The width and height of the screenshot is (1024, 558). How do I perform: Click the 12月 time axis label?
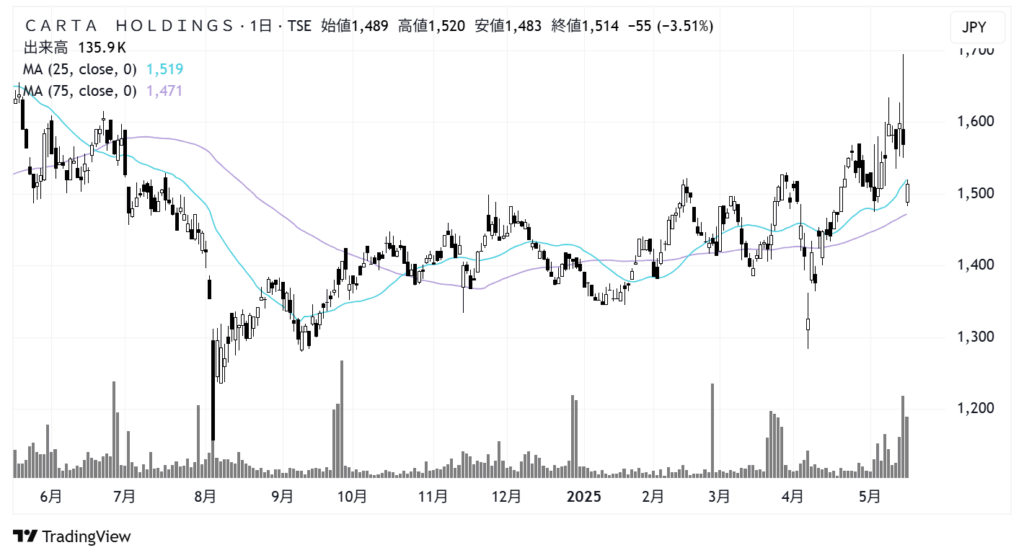pos(506,497)
